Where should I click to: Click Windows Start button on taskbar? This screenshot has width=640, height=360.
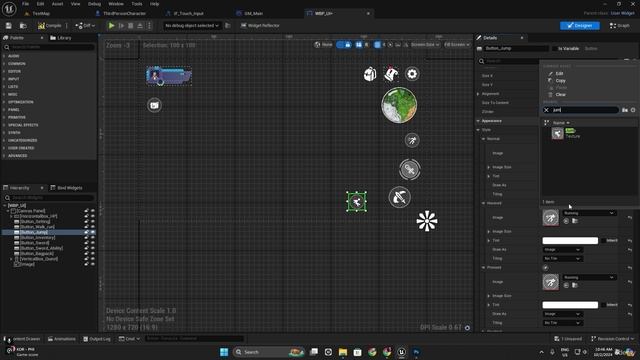[x=224, y=352]
